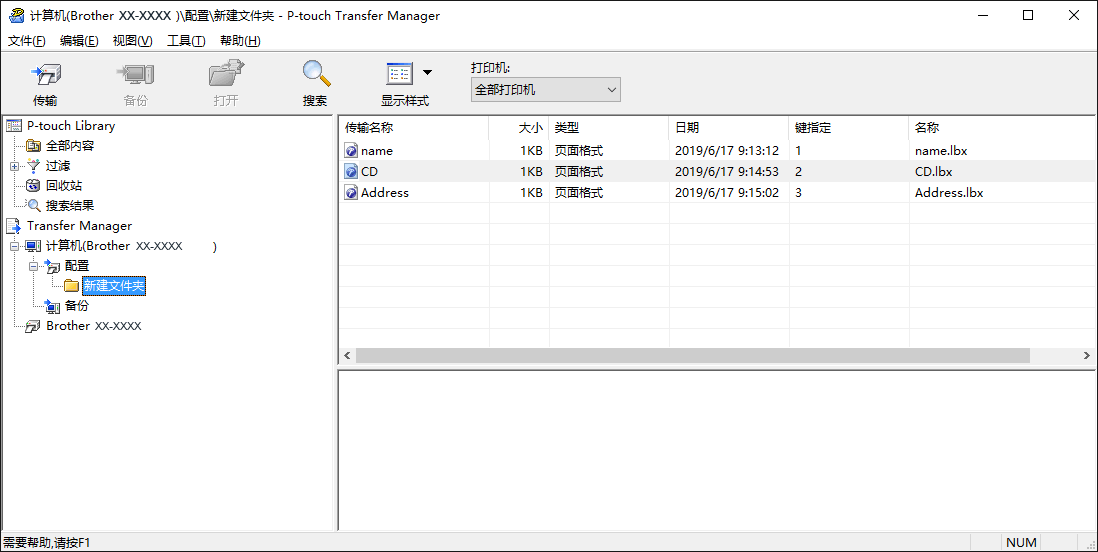Select Transfer Manager tree root
This screenshot has height=552, width=1098.
pyautogui.click(x=79, y=226)
